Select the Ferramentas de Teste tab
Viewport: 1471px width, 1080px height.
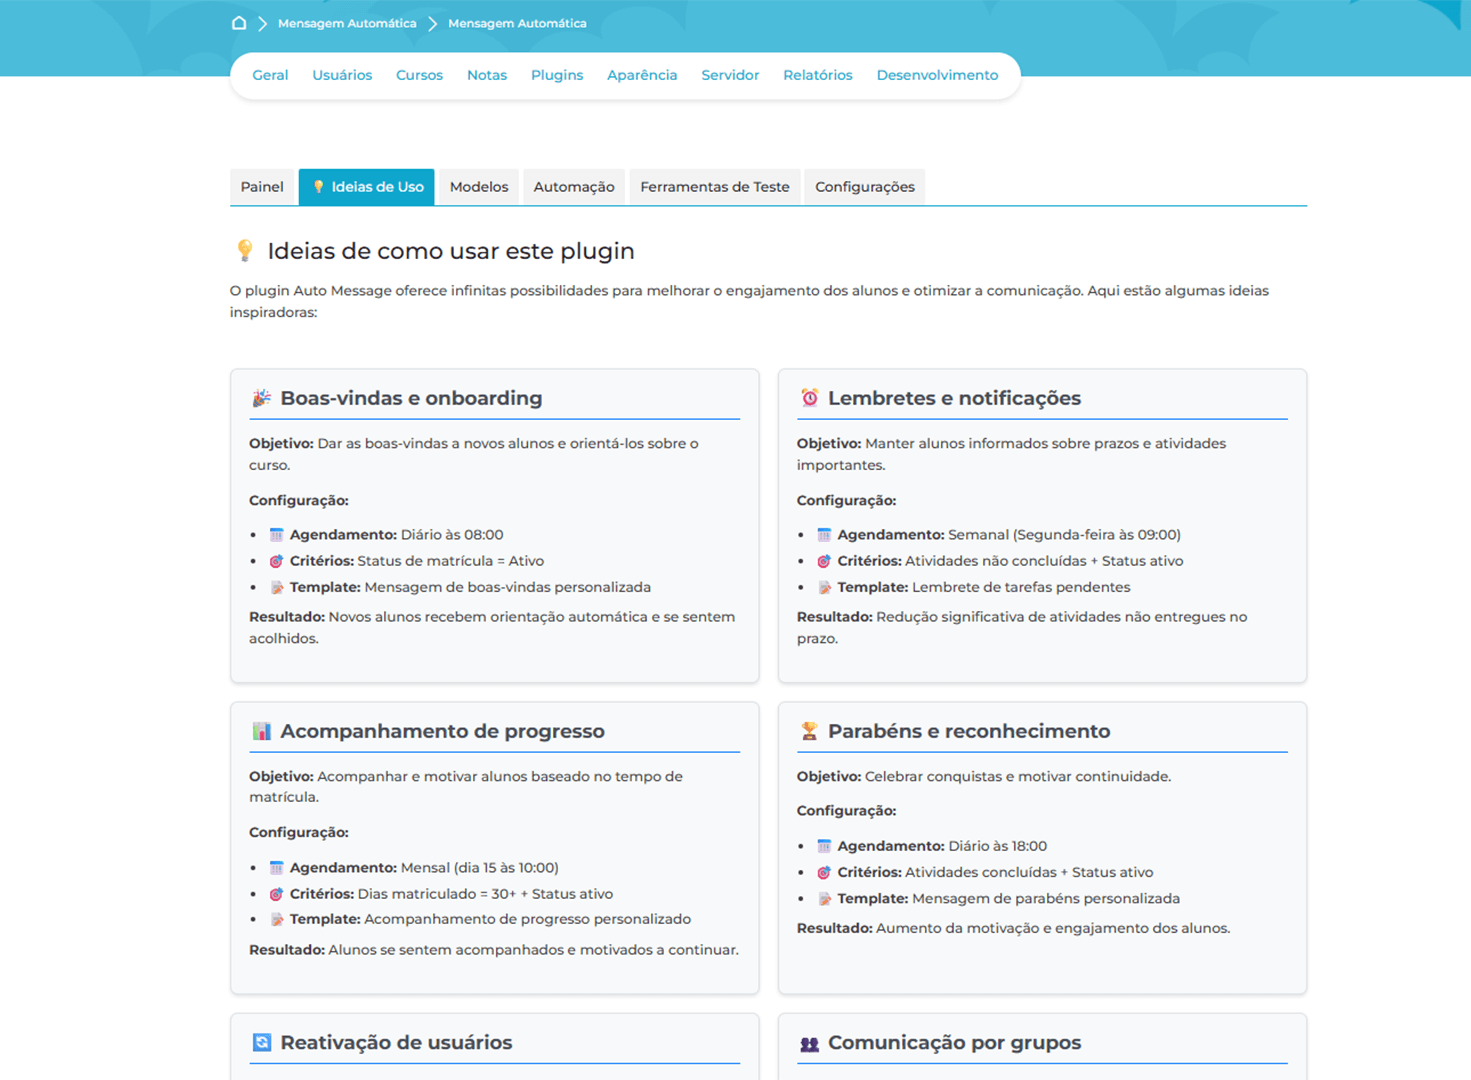point(714,187)
